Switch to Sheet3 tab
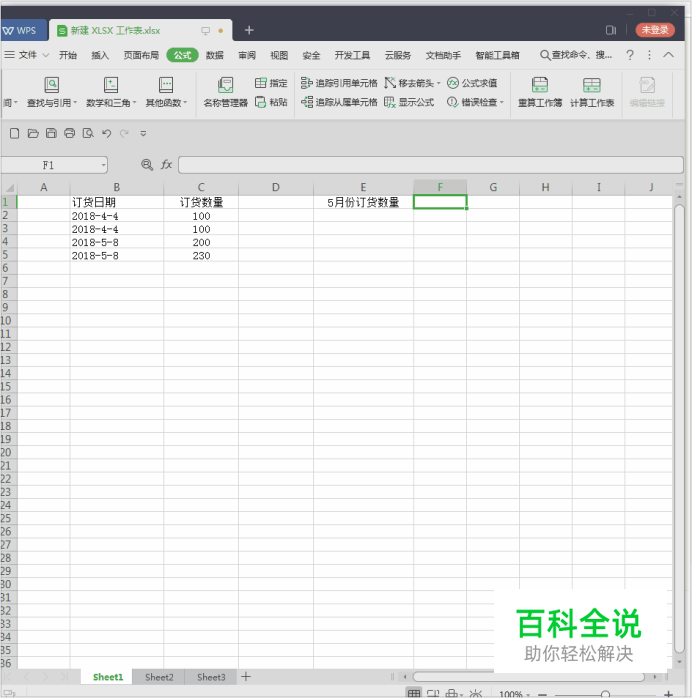 (x=211, y=677)
